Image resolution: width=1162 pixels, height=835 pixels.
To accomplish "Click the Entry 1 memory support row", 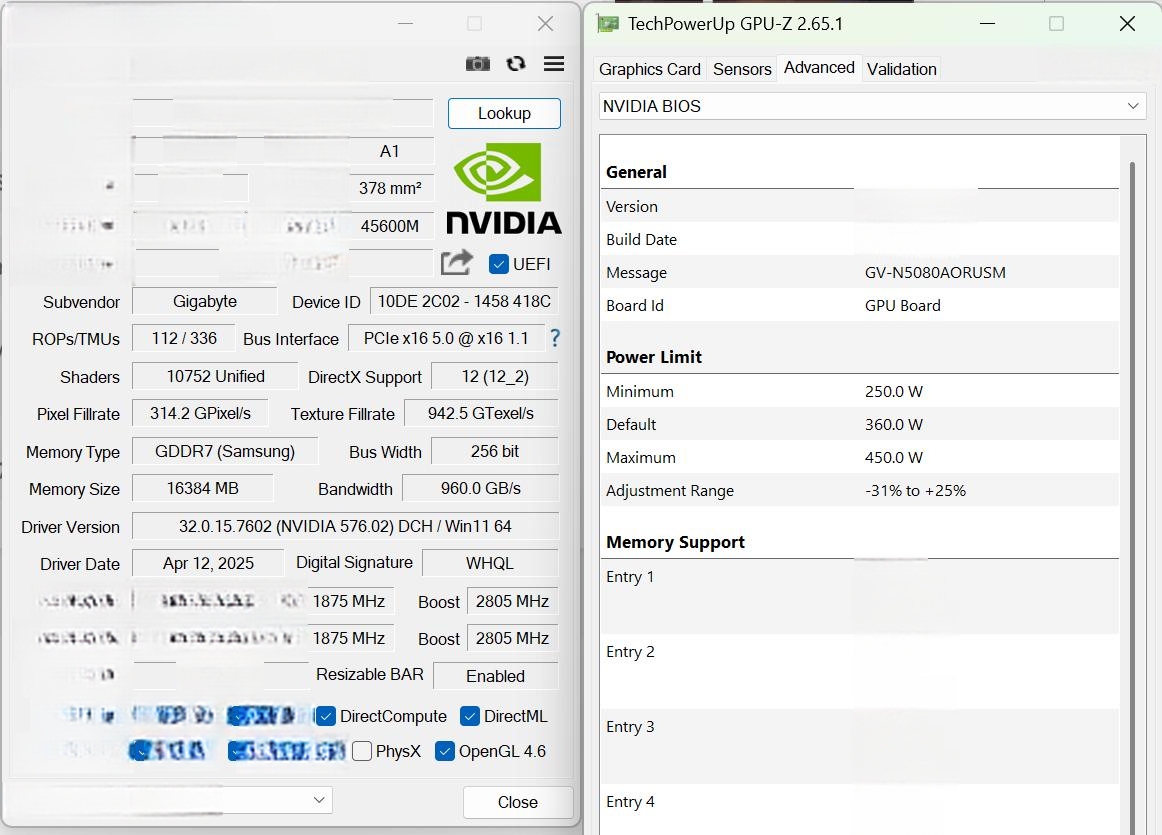I will click(x=860, y=596).
